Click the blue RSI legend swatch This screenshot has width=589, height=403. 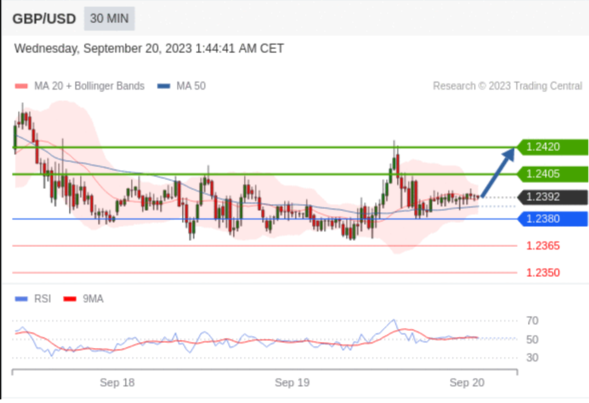point(21,299)
